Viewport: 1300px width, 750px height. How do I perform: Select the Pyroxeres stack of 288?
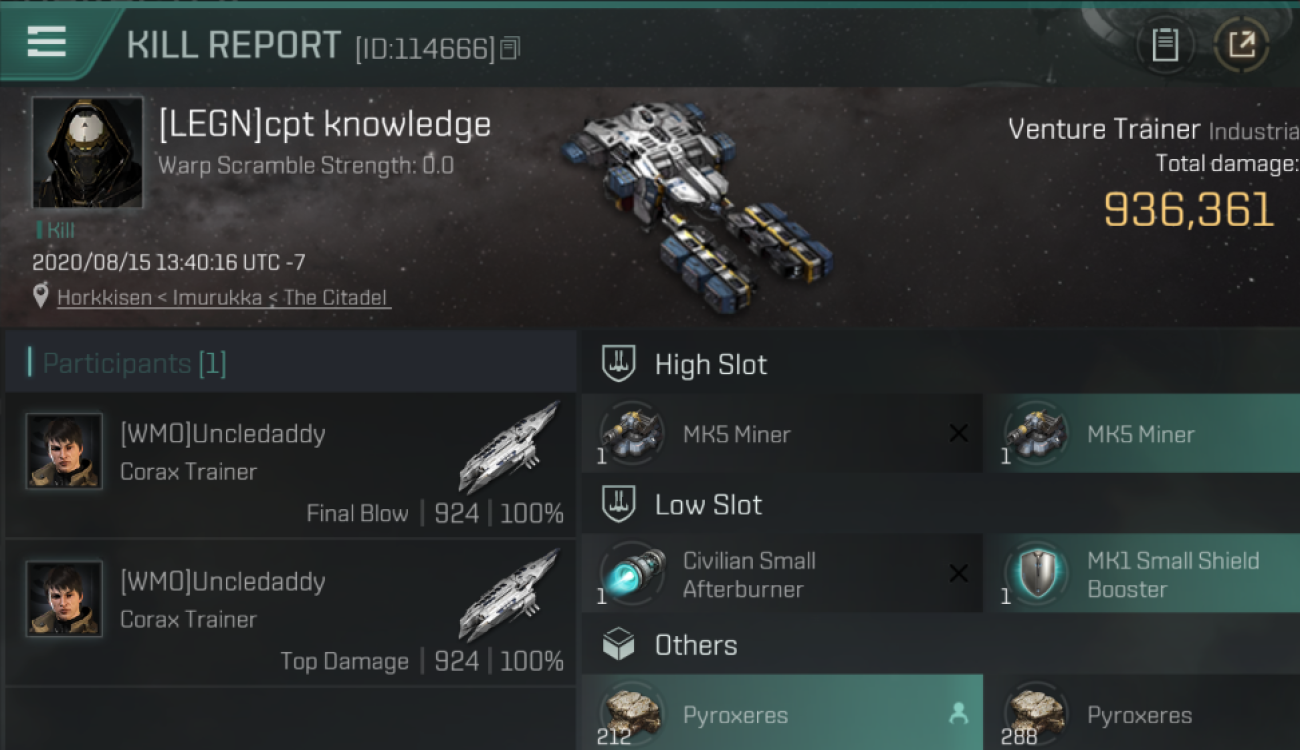pos(1143,713)
